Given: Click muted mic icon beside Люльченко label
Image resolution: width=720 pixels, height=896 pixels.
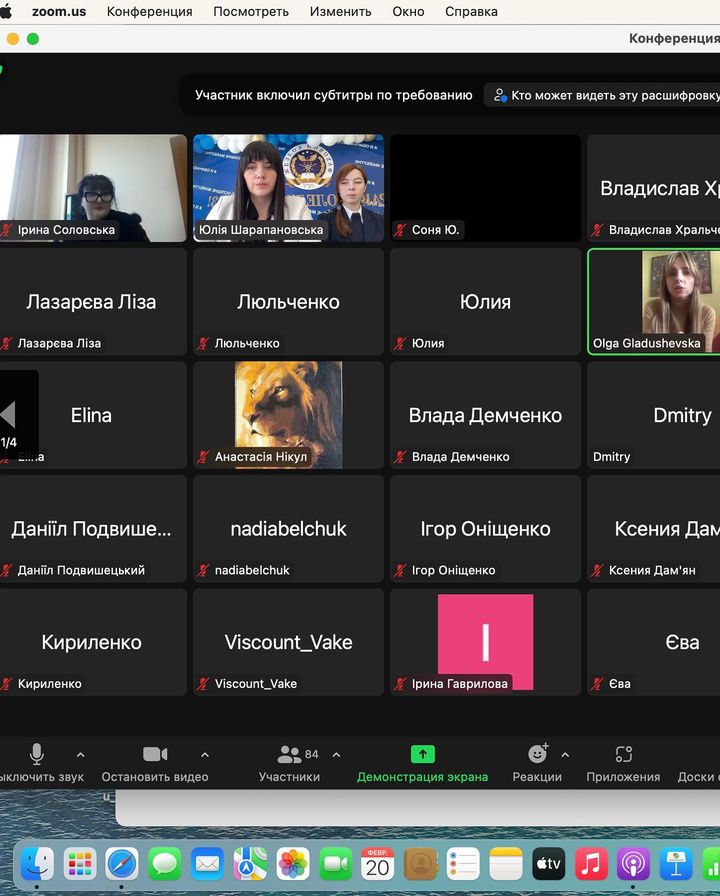Looking at the screenshot, I should click(x=203, y=343).
